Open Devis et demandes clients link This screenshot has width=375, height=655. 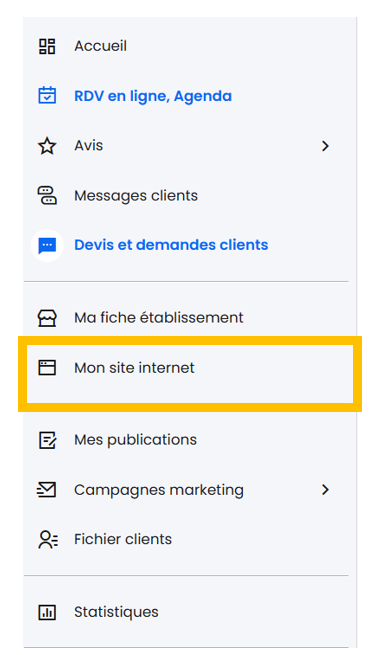[x=171, y=245]
